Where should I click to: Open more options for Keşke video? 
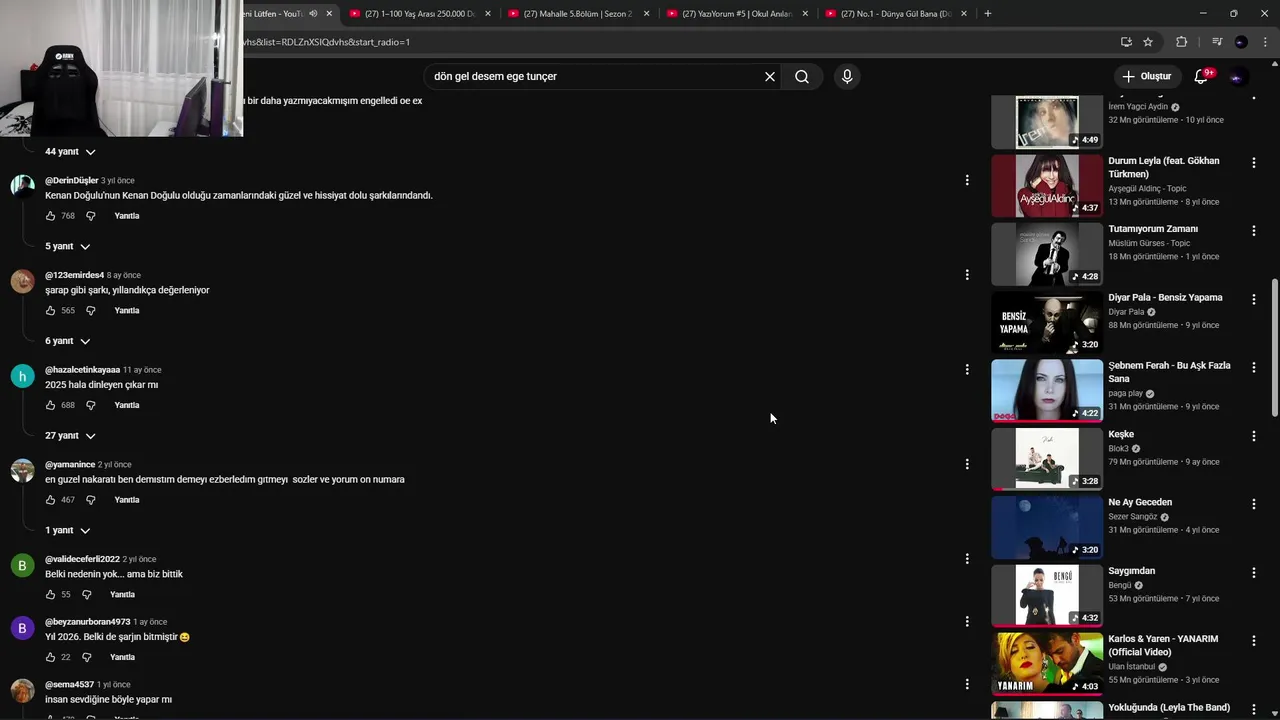[x=1253, y=436]
